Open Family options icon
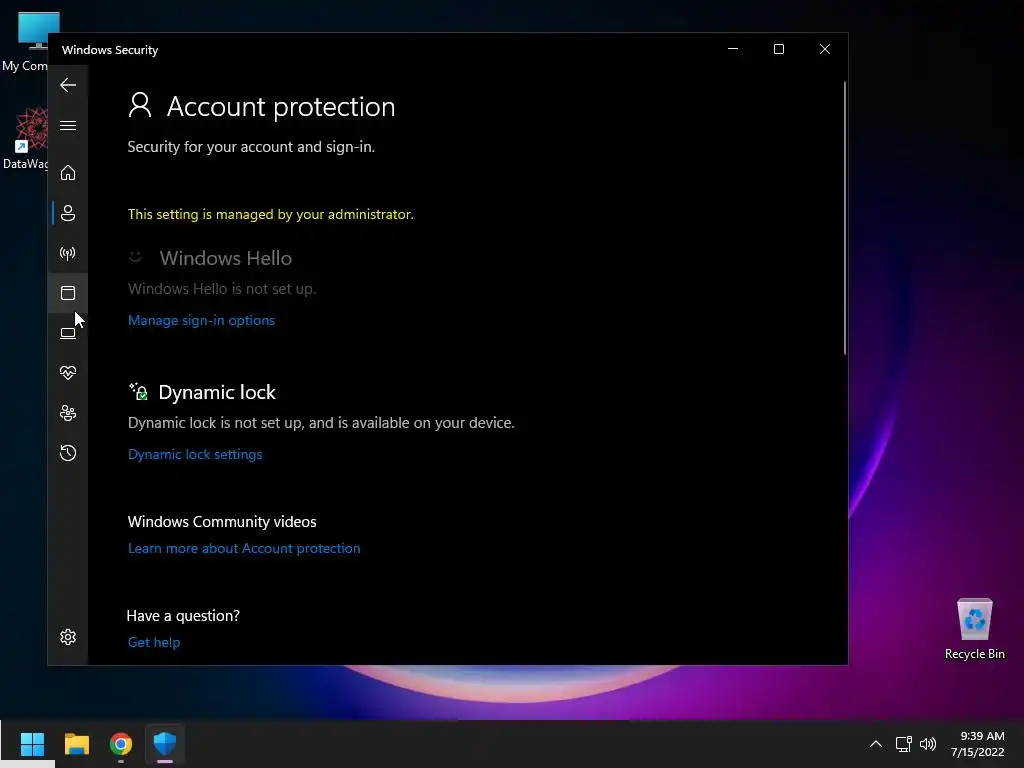The width and height of the screenshot is (1024, 768). (68, 413)
